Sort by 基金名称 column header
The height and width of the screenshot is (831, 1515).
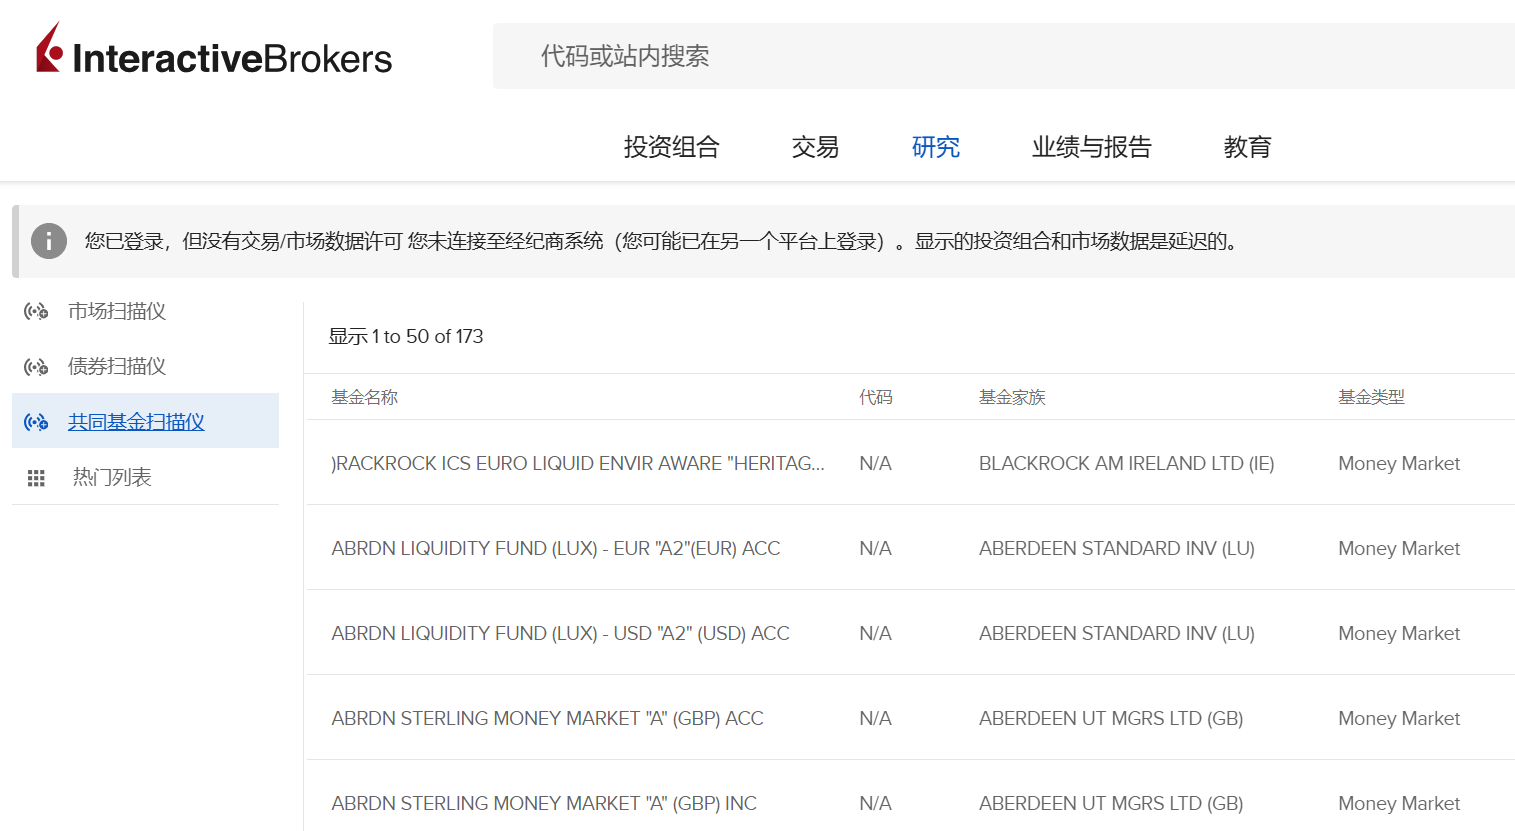point(364,397)
